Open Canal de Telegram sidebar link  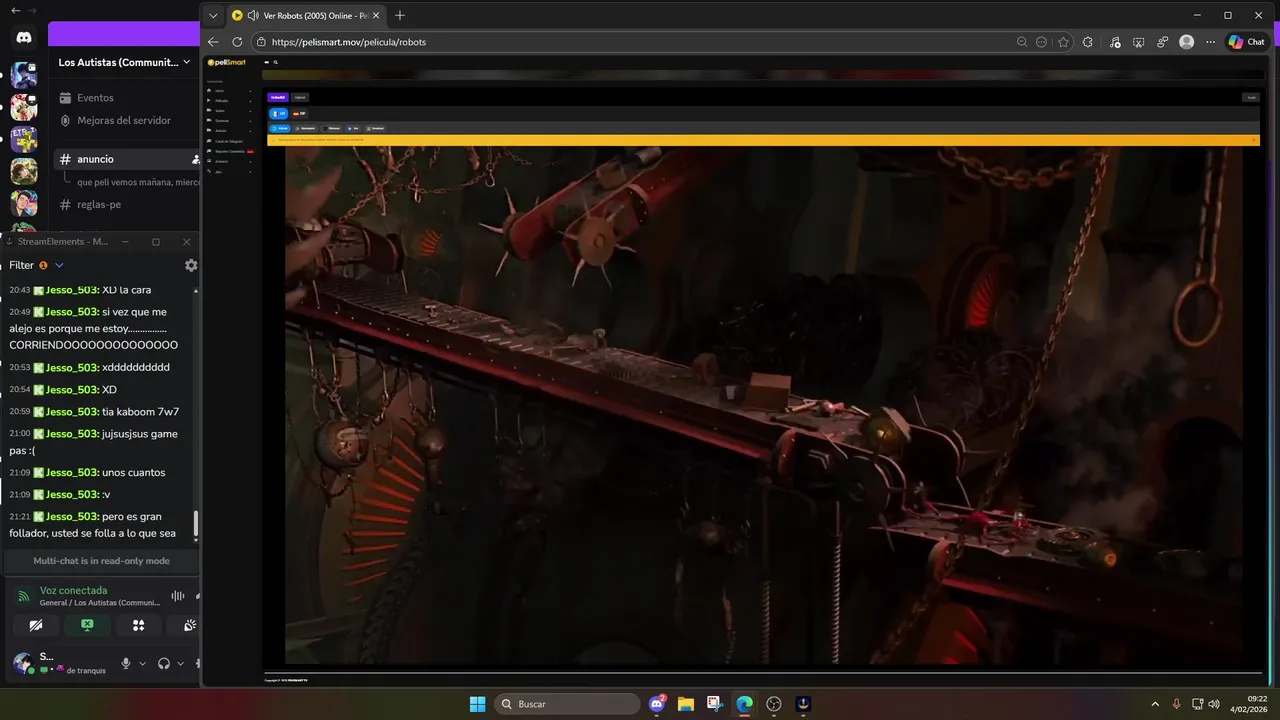click(228, 141)
